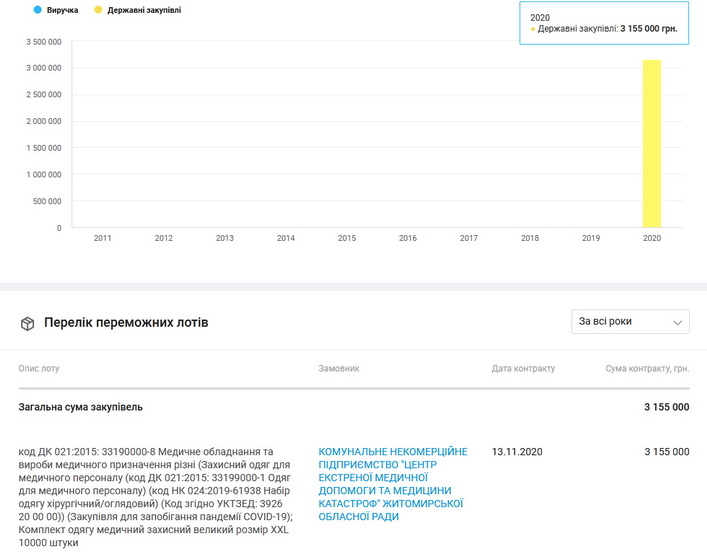Click the Загальна сума закупівель total row
The image size is (707, 560).
[x=81, y=407]
